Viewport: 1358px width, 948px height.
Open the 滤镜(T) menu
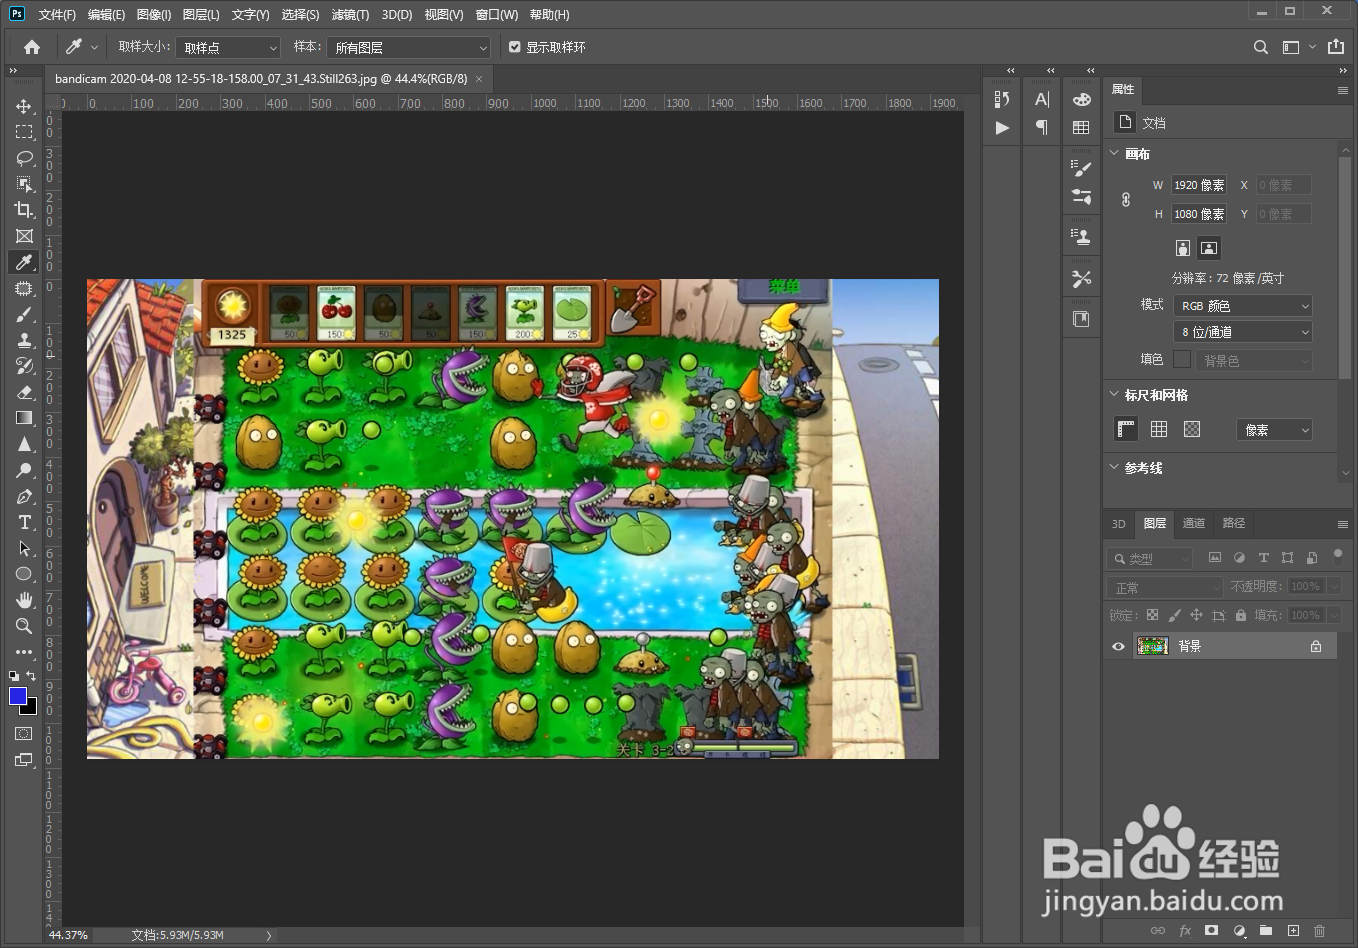(x=350, y=15)
